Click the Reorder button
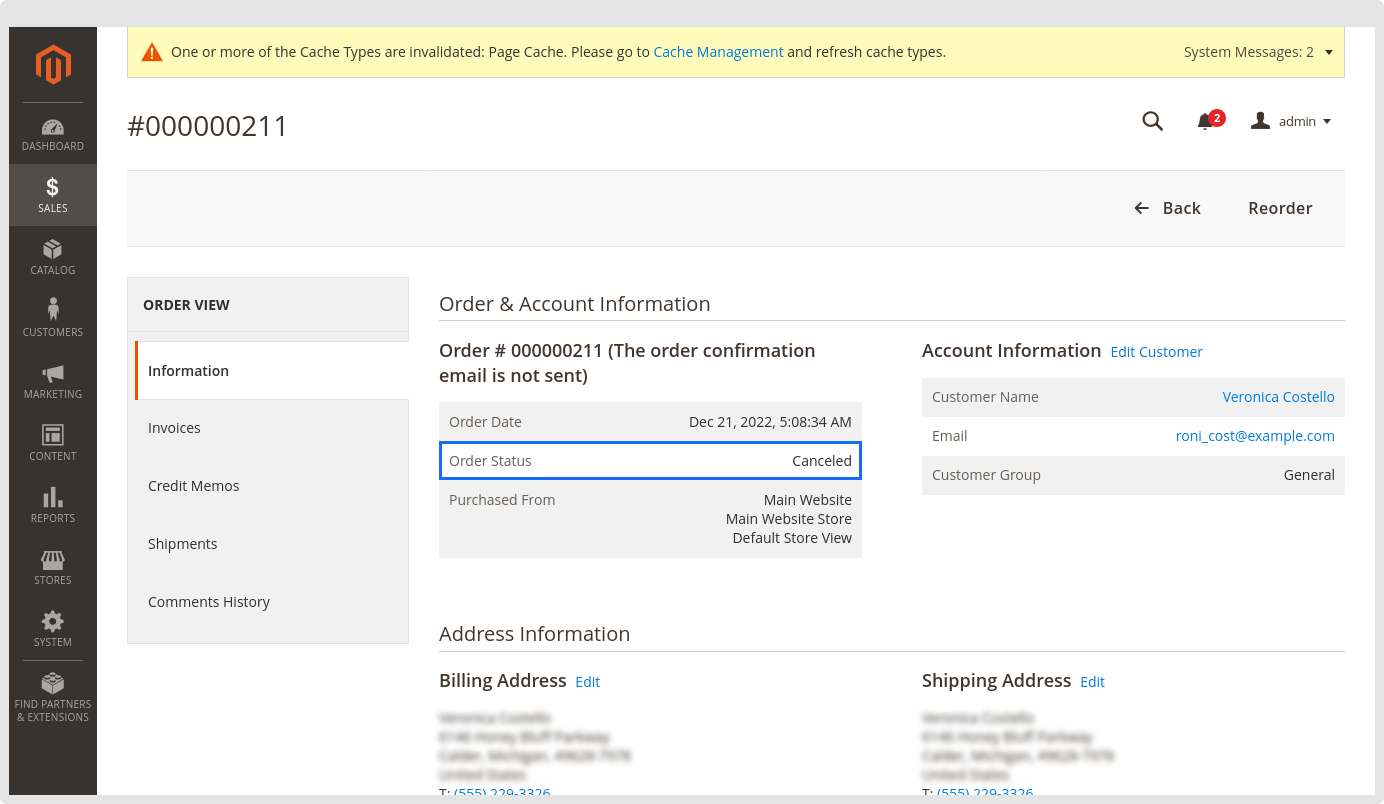The height and width of the screenshot is (804, 1384). point(1280,208)
